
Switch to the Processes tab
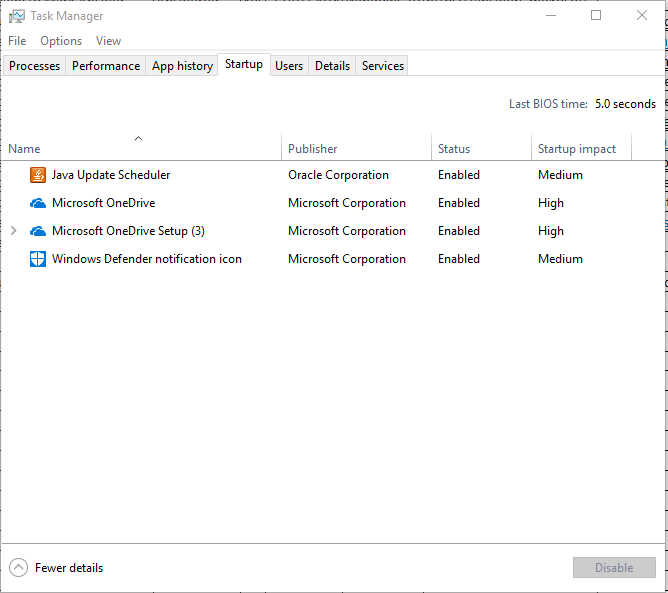click(x=35, y=66)
